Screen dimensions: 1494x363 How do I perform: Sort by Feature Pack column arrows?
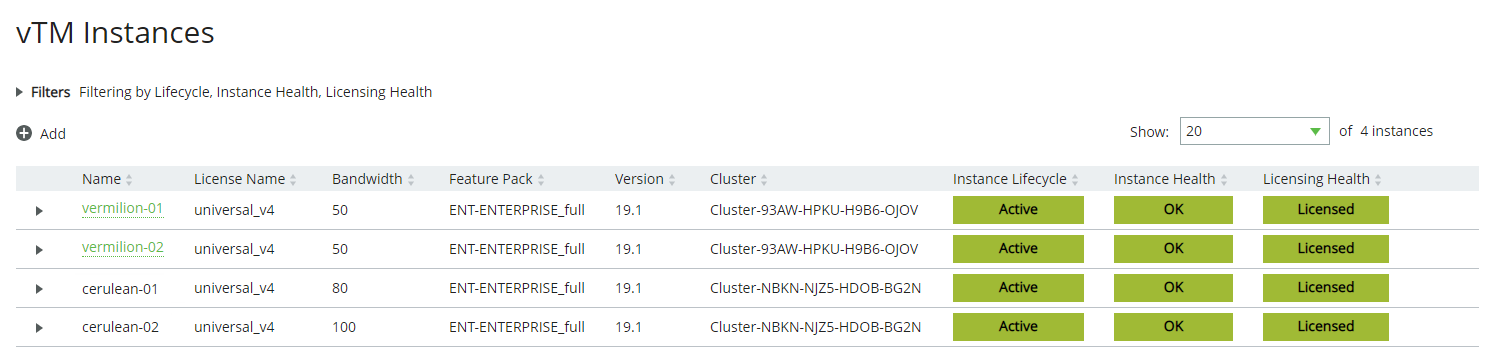point(541,180)
